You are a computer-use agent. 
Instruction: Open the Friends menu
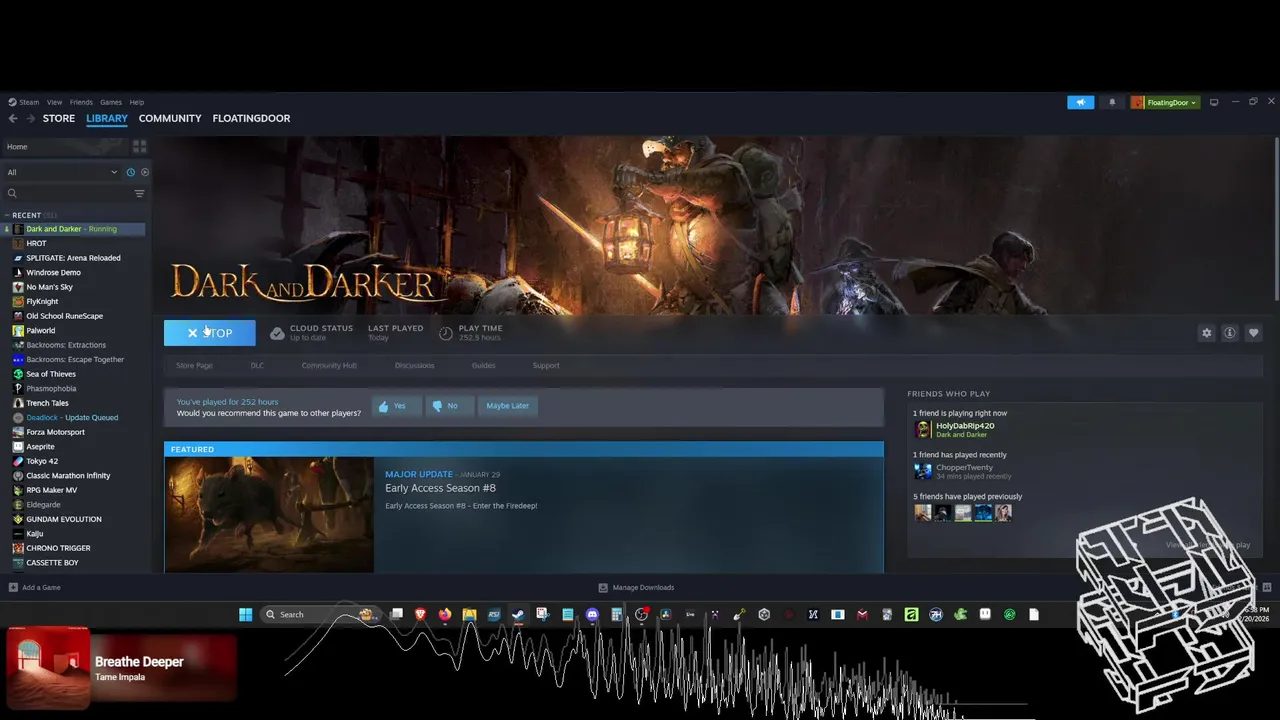[x=81, y=102]
